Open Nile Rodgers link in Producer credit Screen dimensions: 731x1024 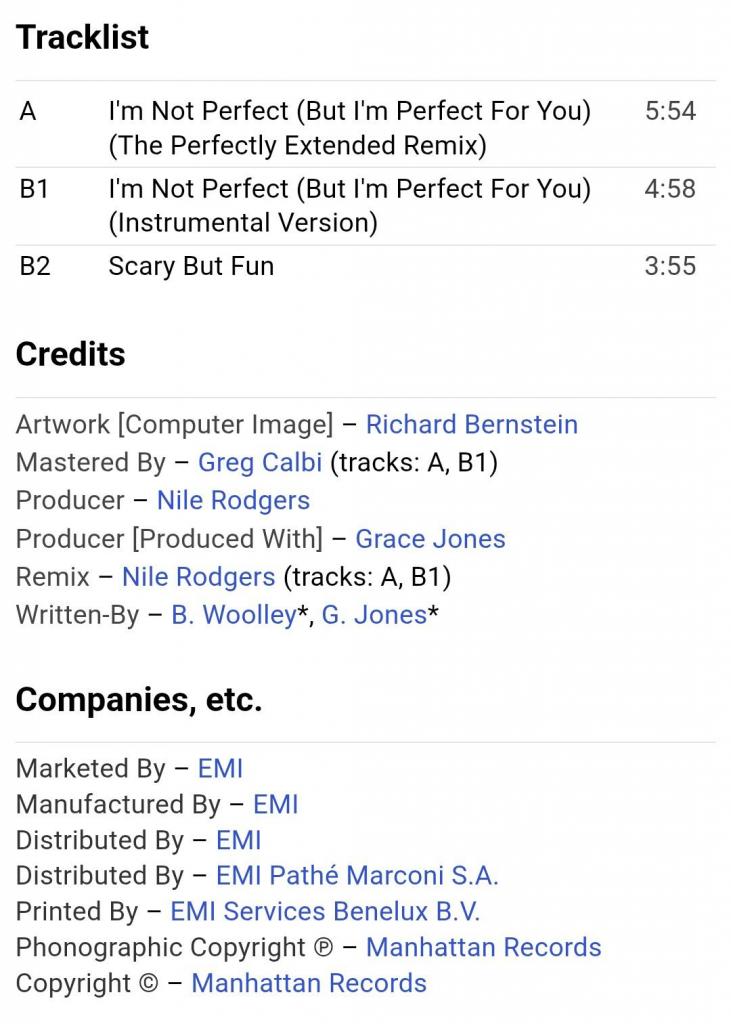[x=233, y=500]
